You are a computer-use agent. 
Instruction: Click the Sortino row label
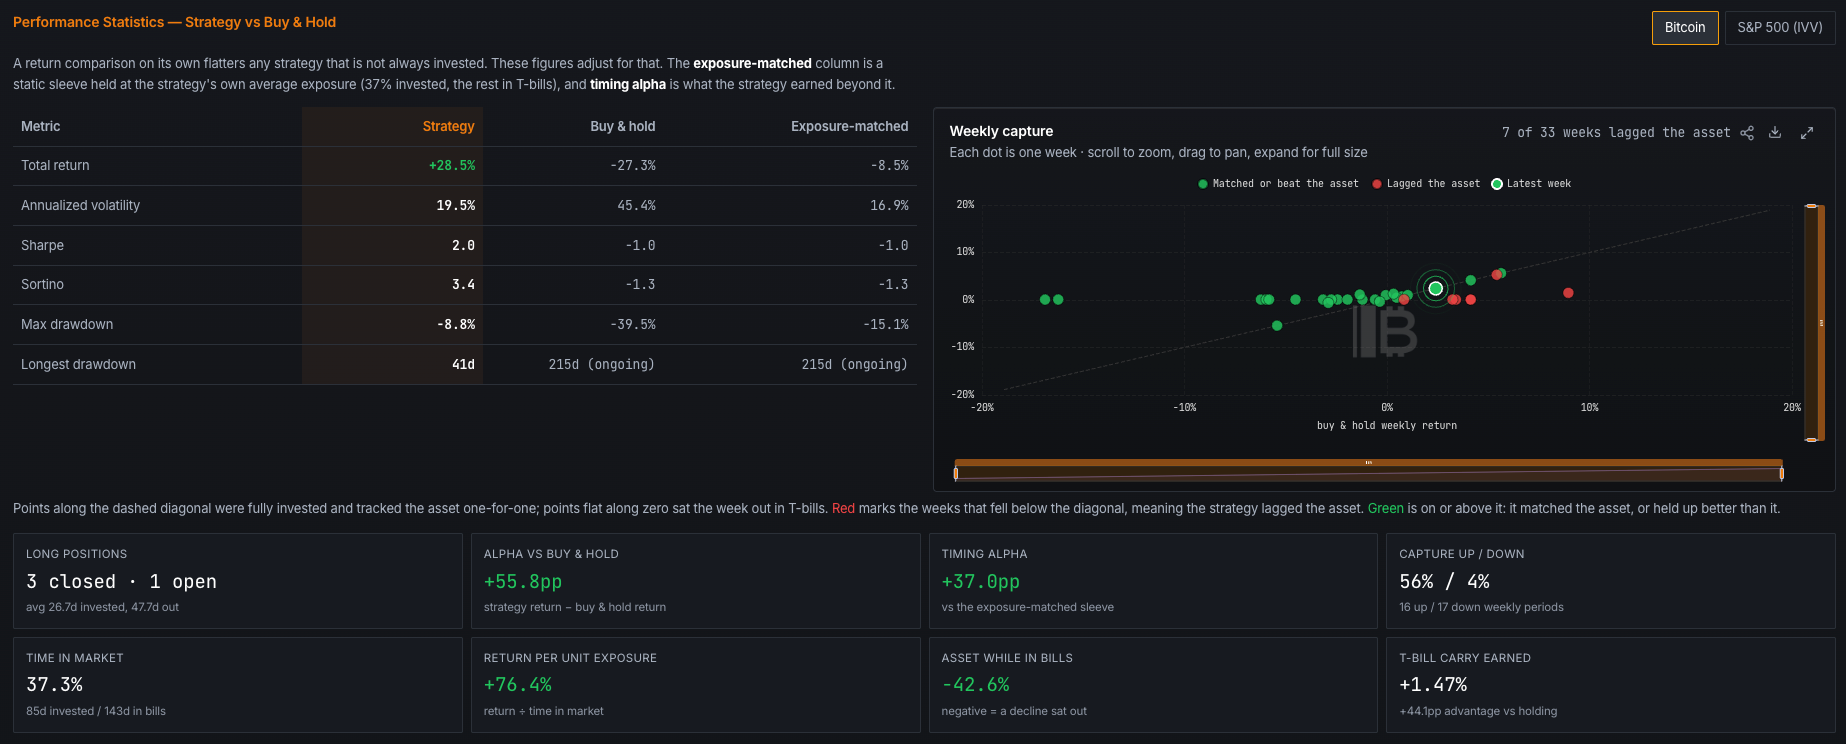tap(43, 285)
